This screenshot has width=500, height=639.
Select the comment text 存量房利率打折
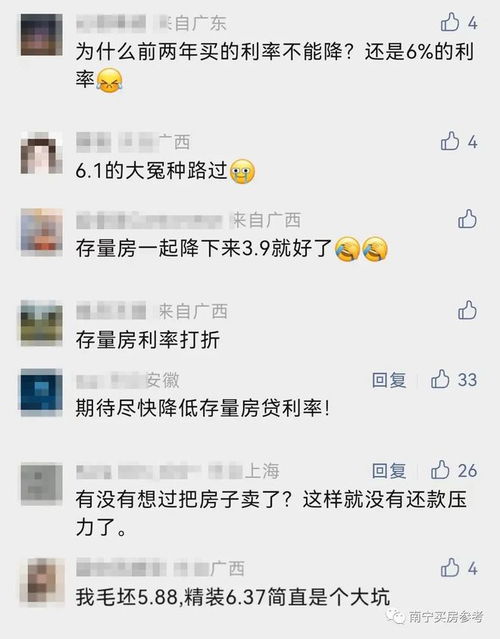(148, 339)
